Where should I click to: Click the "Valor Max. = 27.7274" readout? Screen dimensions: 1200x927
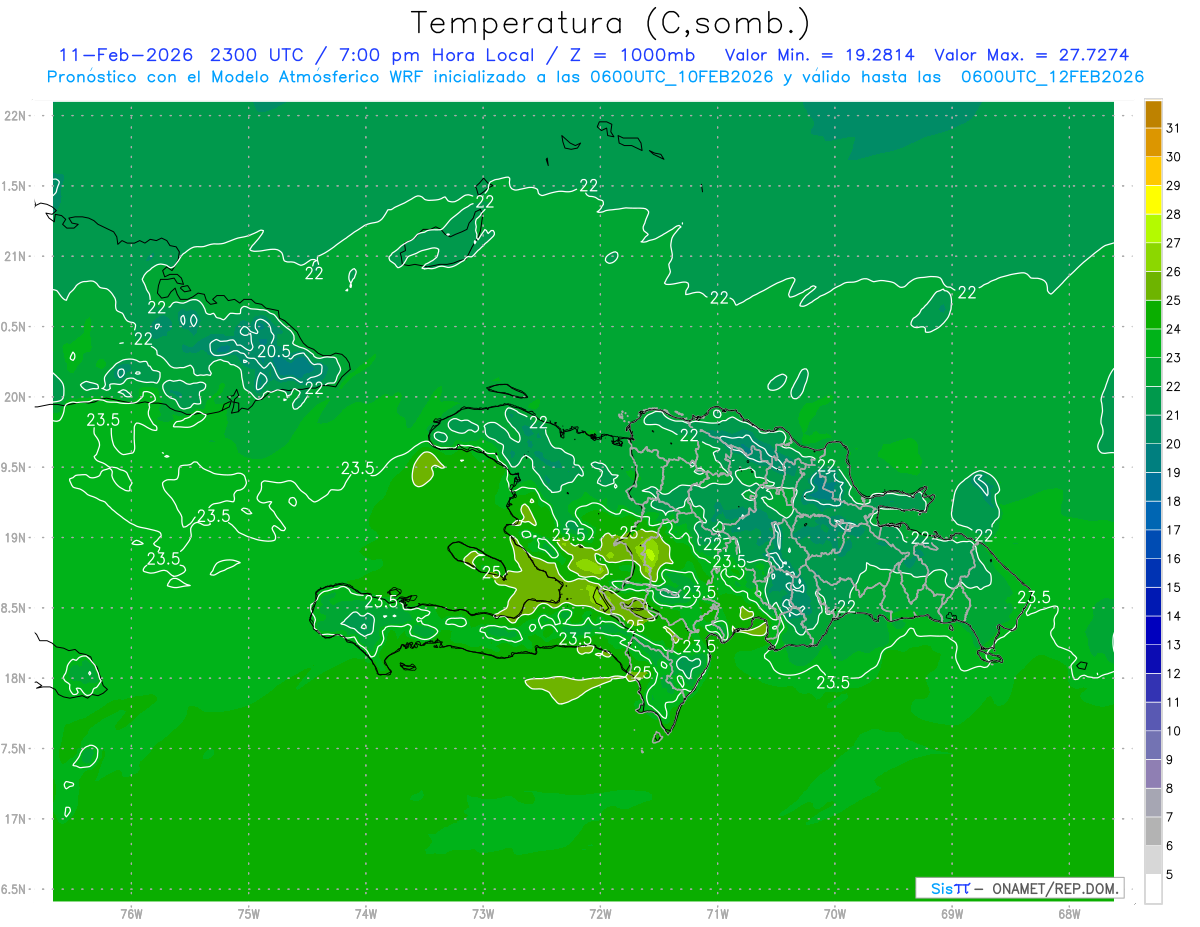click(x=1032, y=55)
